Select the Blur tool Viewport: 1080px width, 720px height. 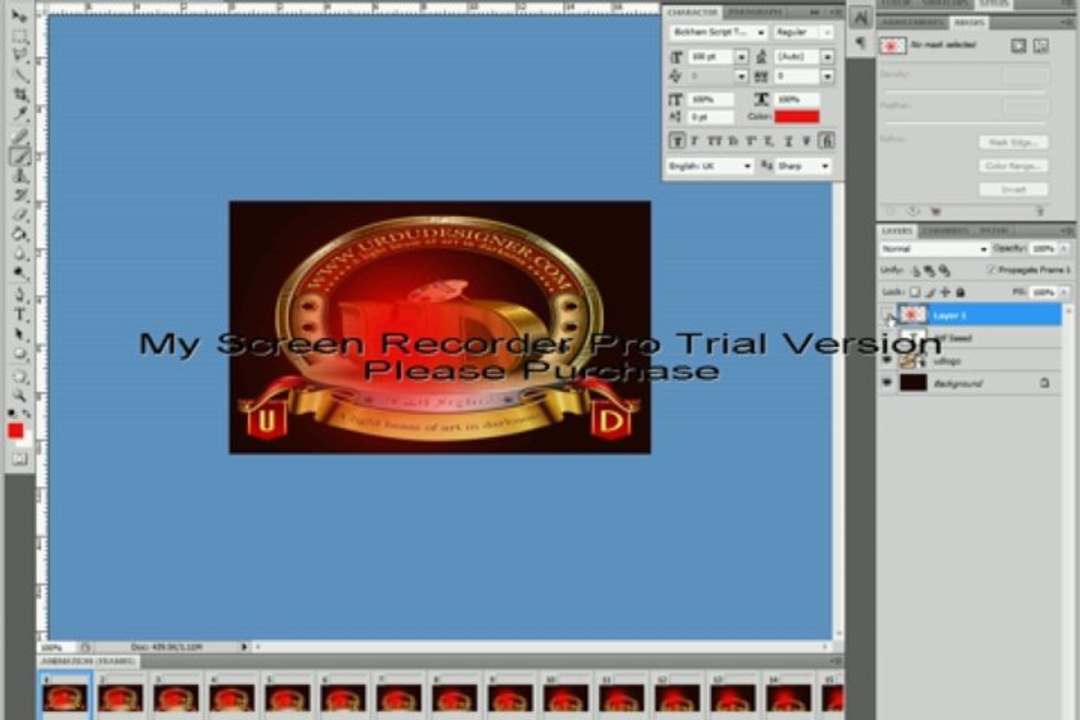pos(19,254)
